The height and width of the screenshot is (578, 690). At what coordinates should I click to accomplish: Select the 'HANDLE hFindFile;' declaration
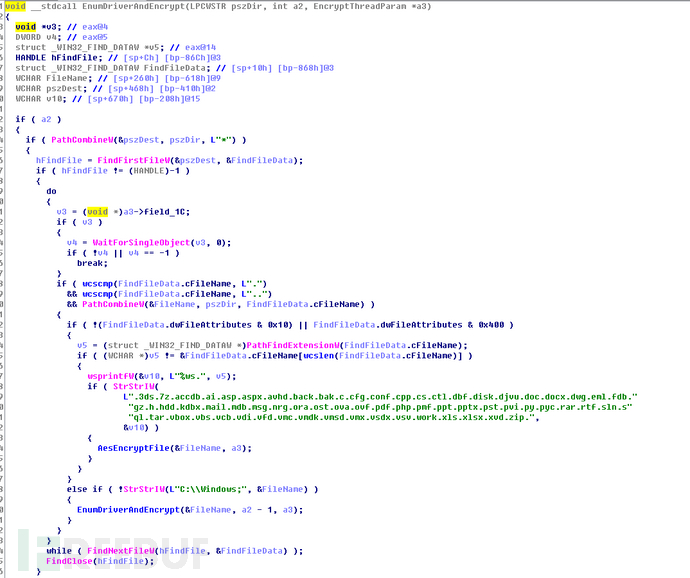click(x=61, y=58)
